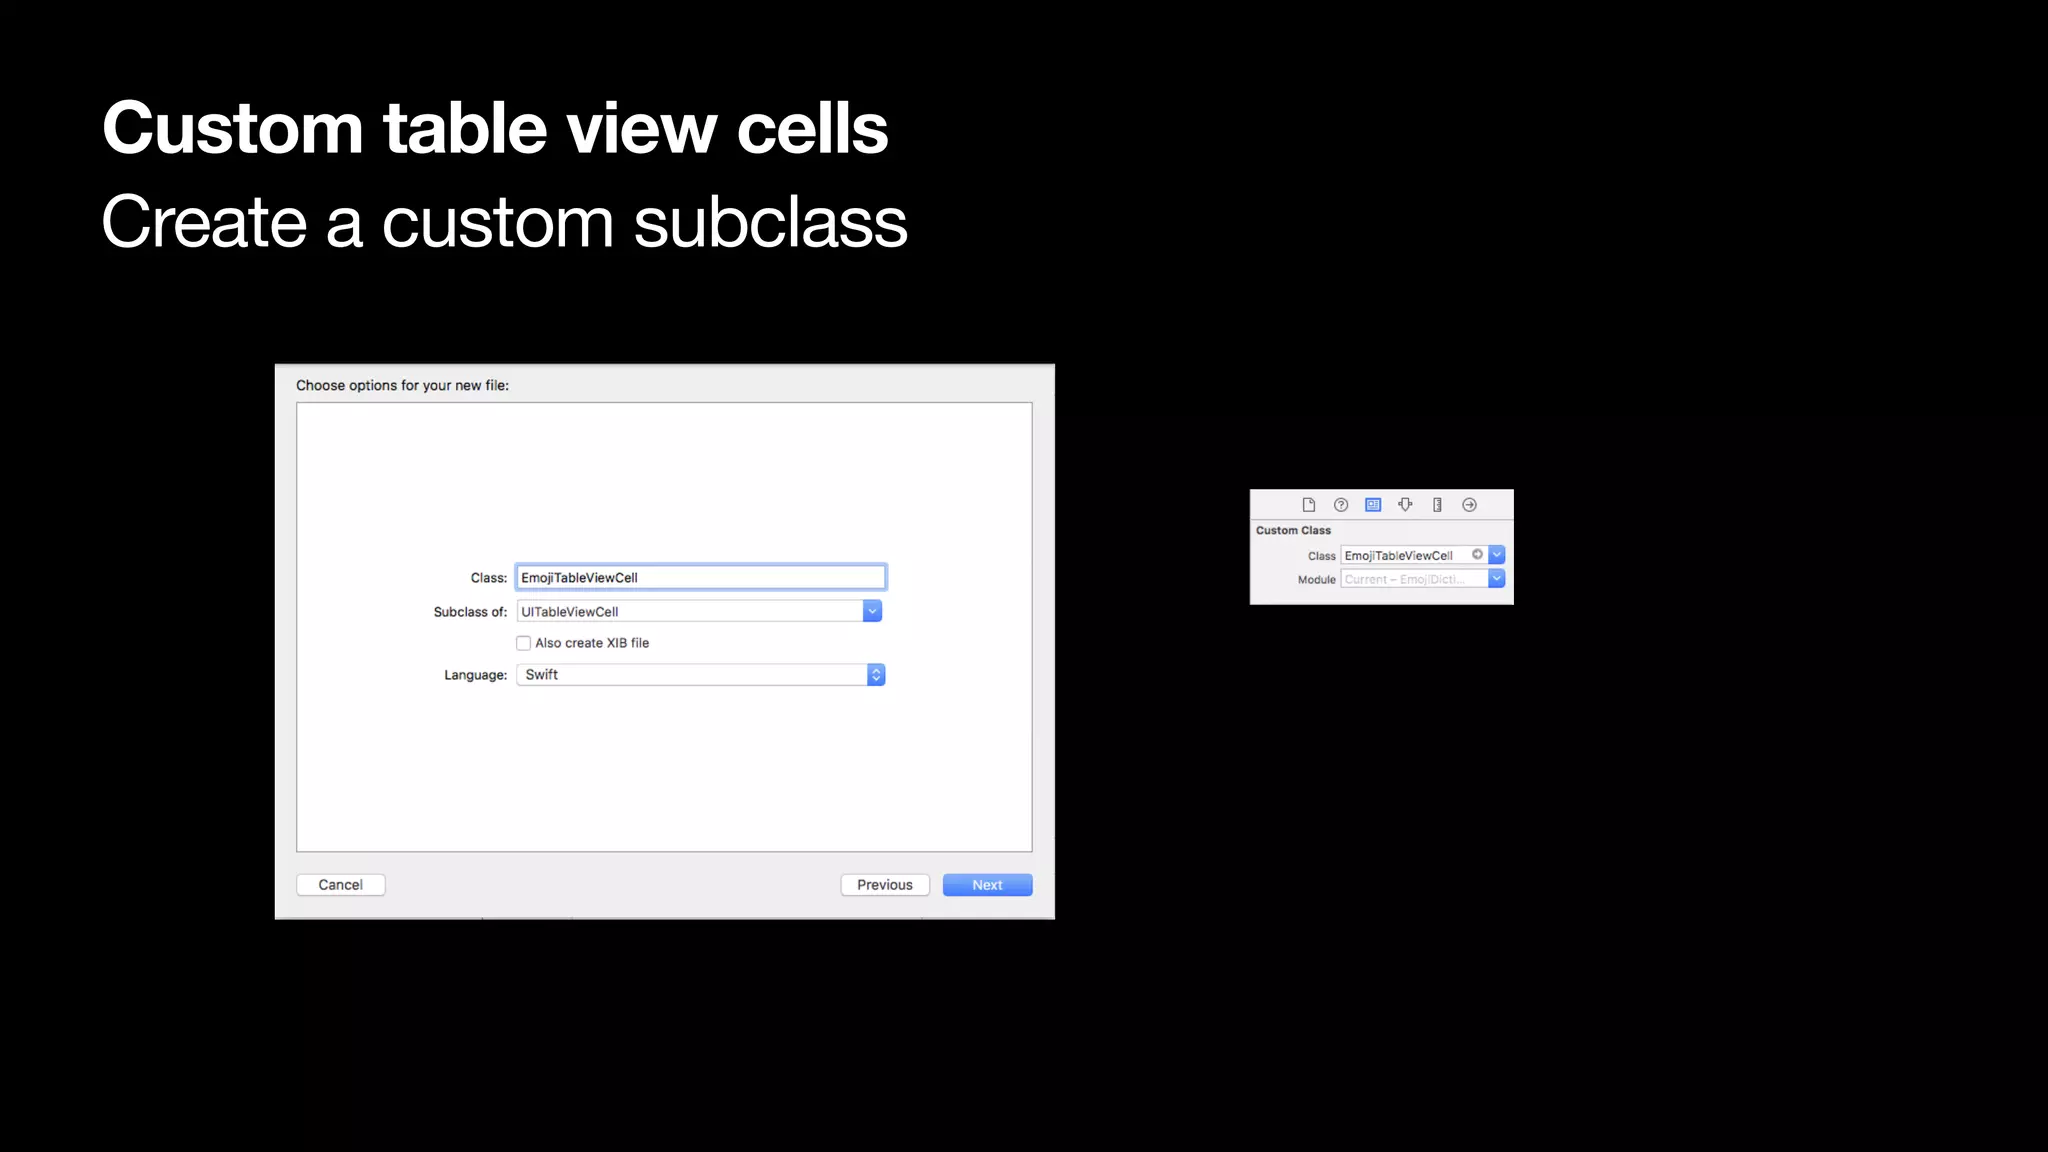Open the Quick Help inspector icon
The height and width of the screenshot is (1152, 2048).
pyautogui.click(x=1341, y=505)
